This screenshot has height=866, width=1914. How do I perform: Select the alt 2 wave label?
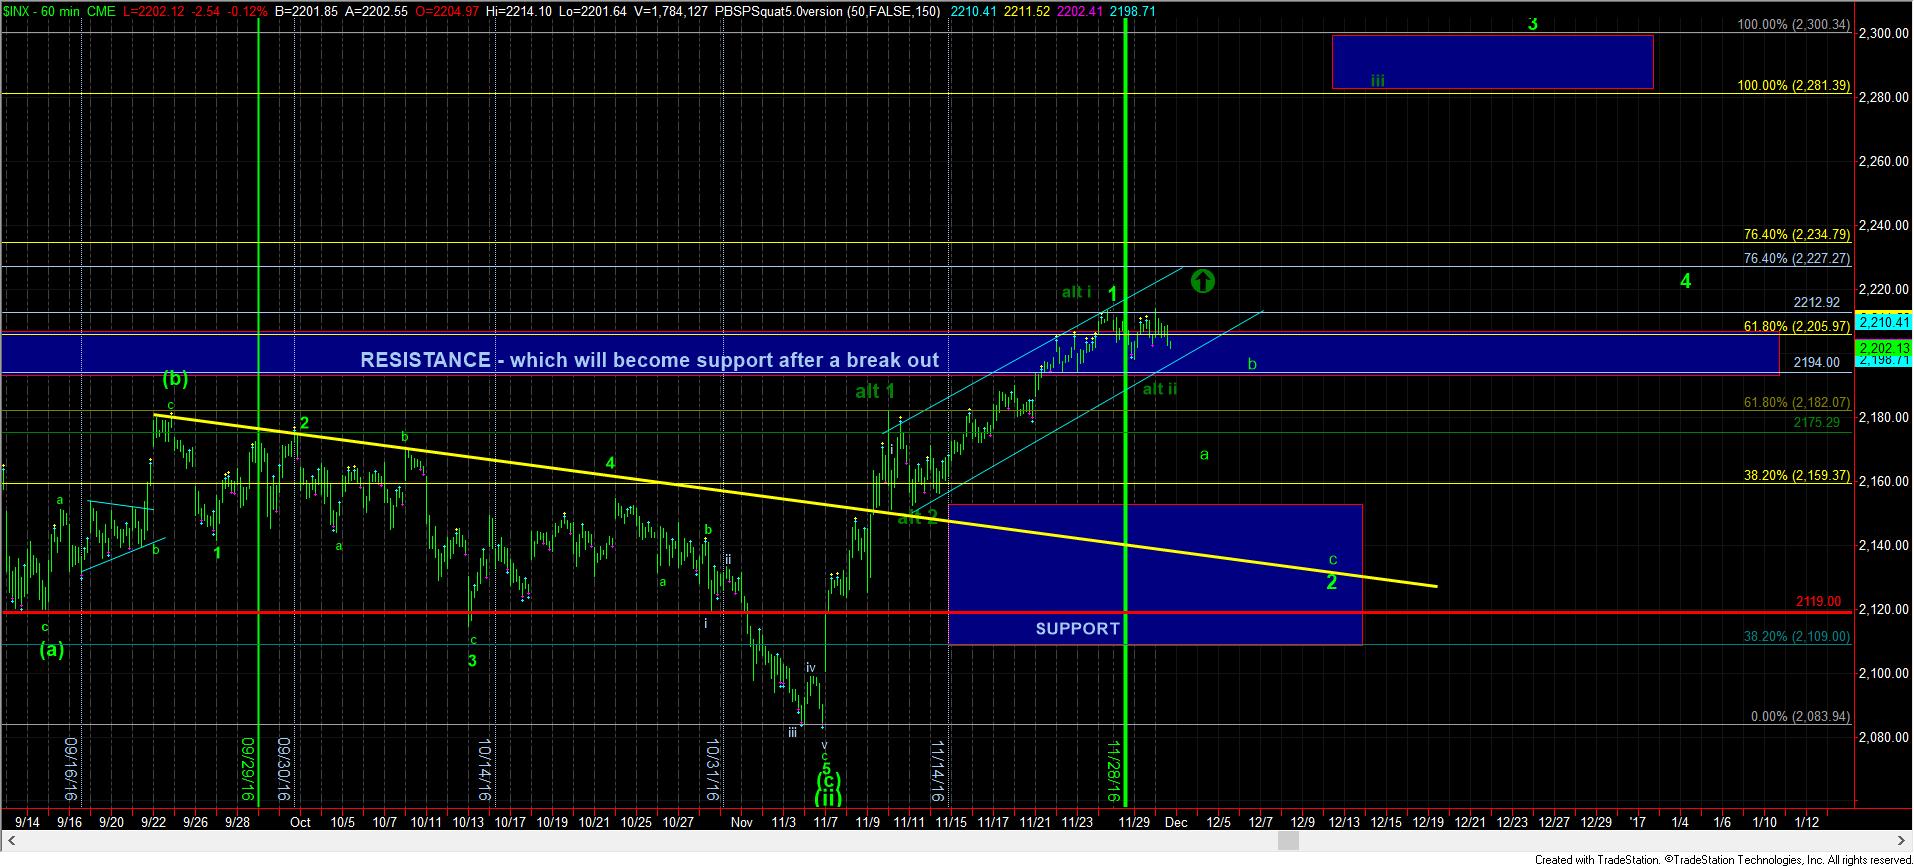click(917, 518)
